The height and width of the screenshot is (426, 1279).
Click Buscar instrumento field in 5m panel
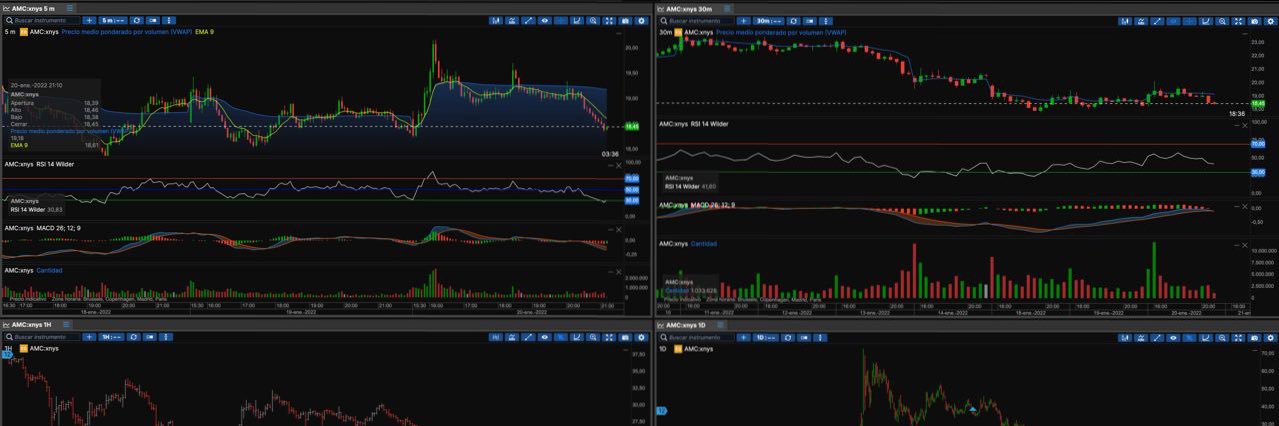point(42,20)
